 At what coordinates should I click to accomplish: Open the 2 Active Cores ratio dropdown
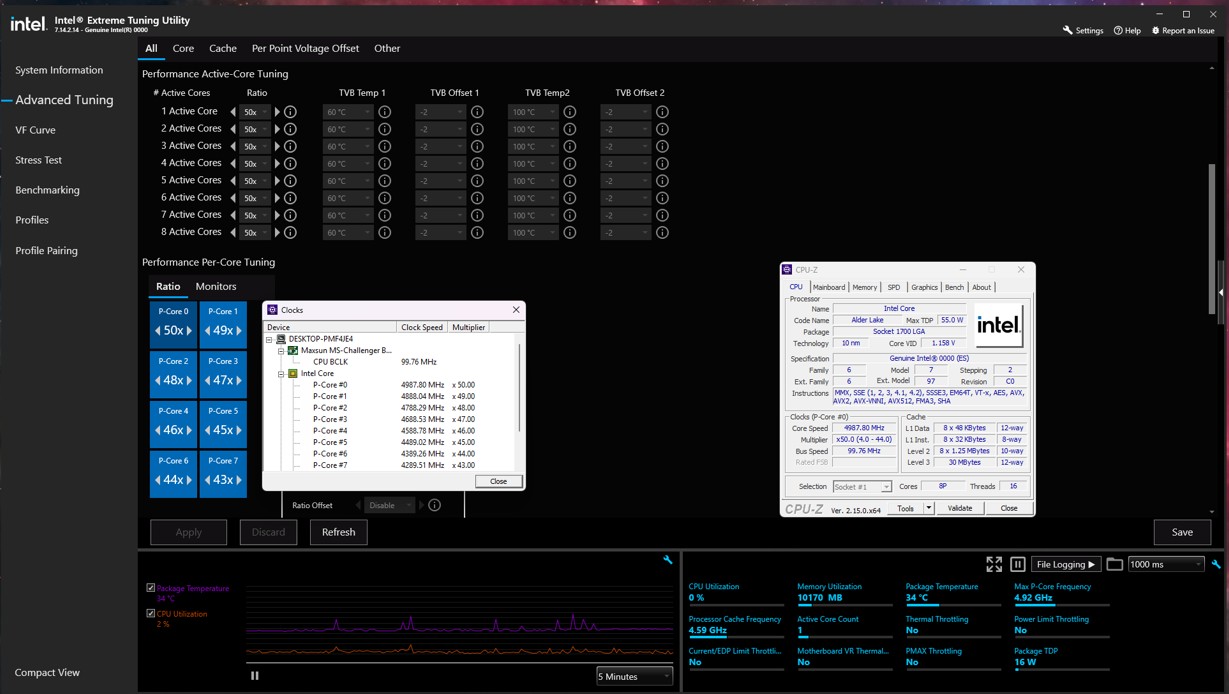pos(255,129)
